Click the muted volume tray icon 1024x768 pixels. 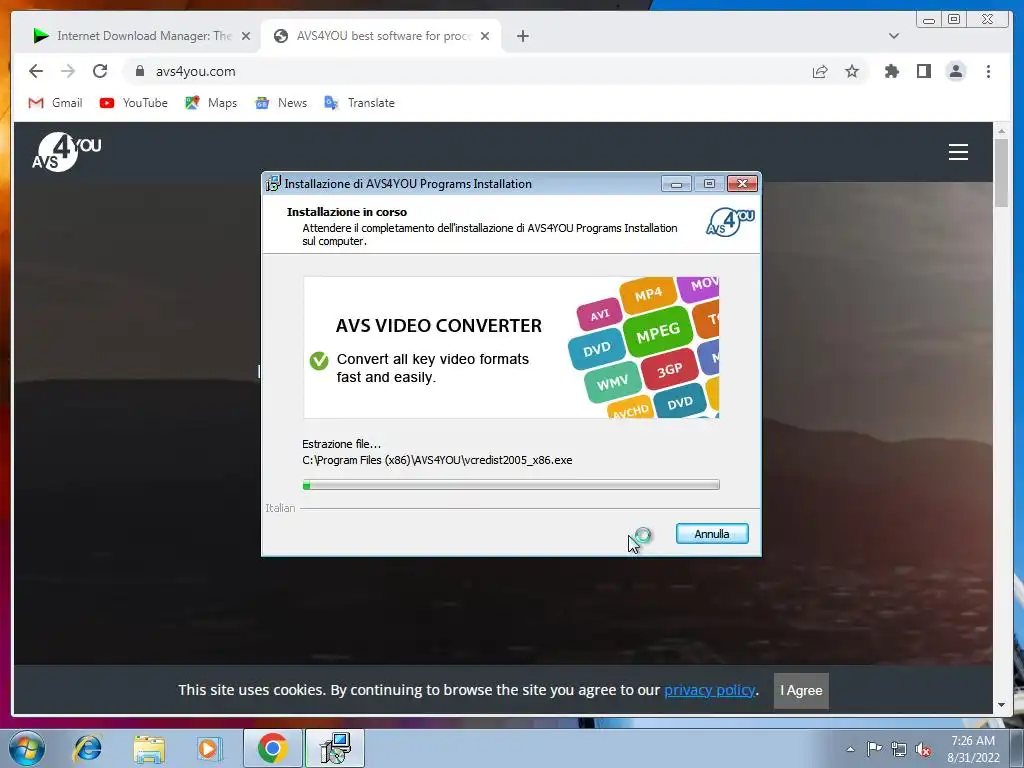pos(923,749)
